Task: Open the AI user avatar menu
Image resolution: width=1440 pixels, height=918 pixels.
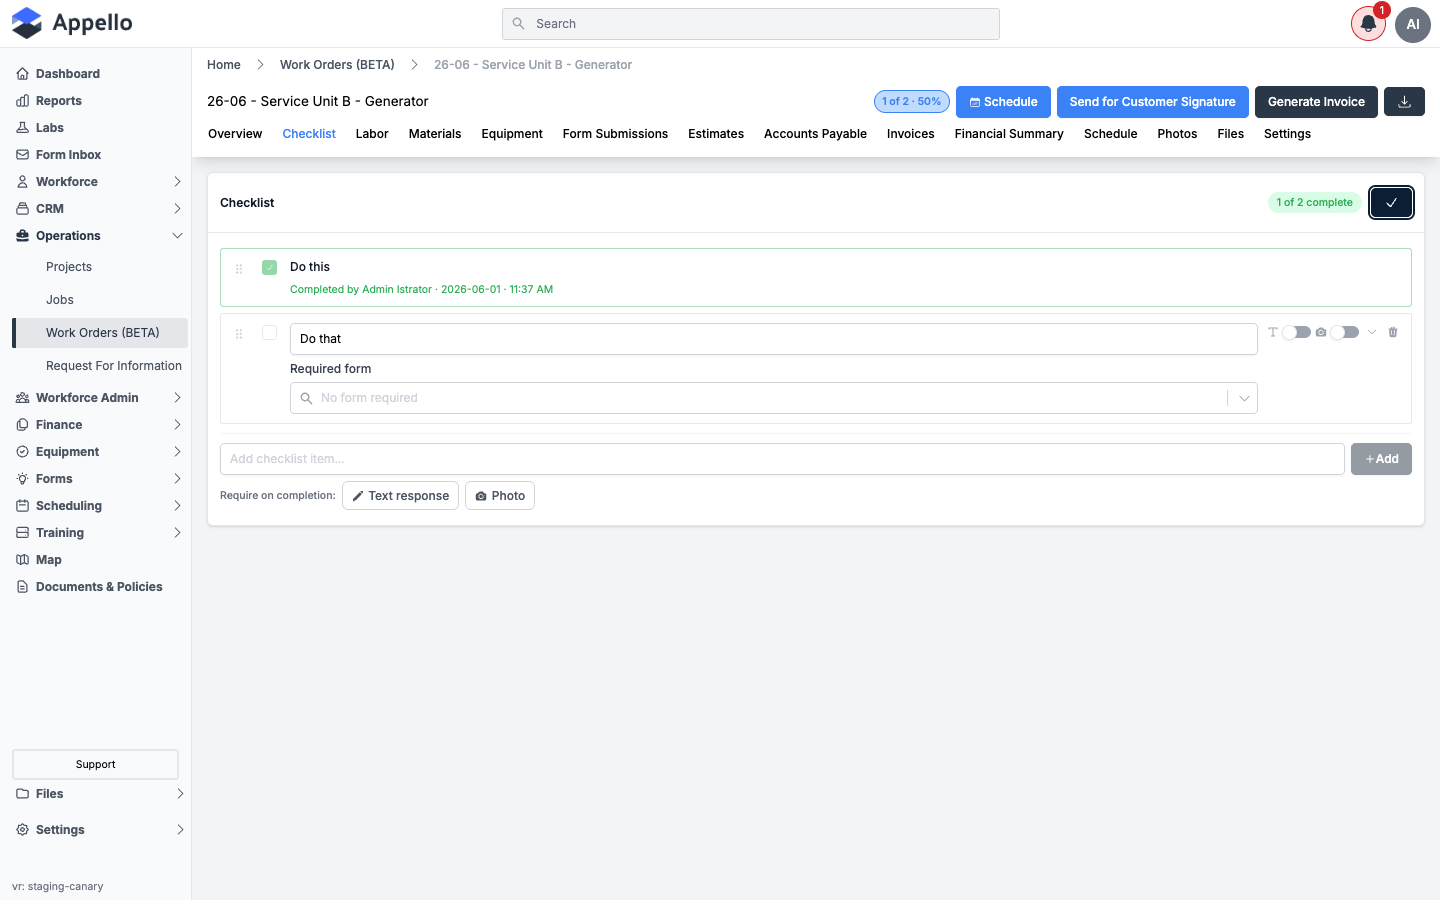Action: click(1413, 24)
